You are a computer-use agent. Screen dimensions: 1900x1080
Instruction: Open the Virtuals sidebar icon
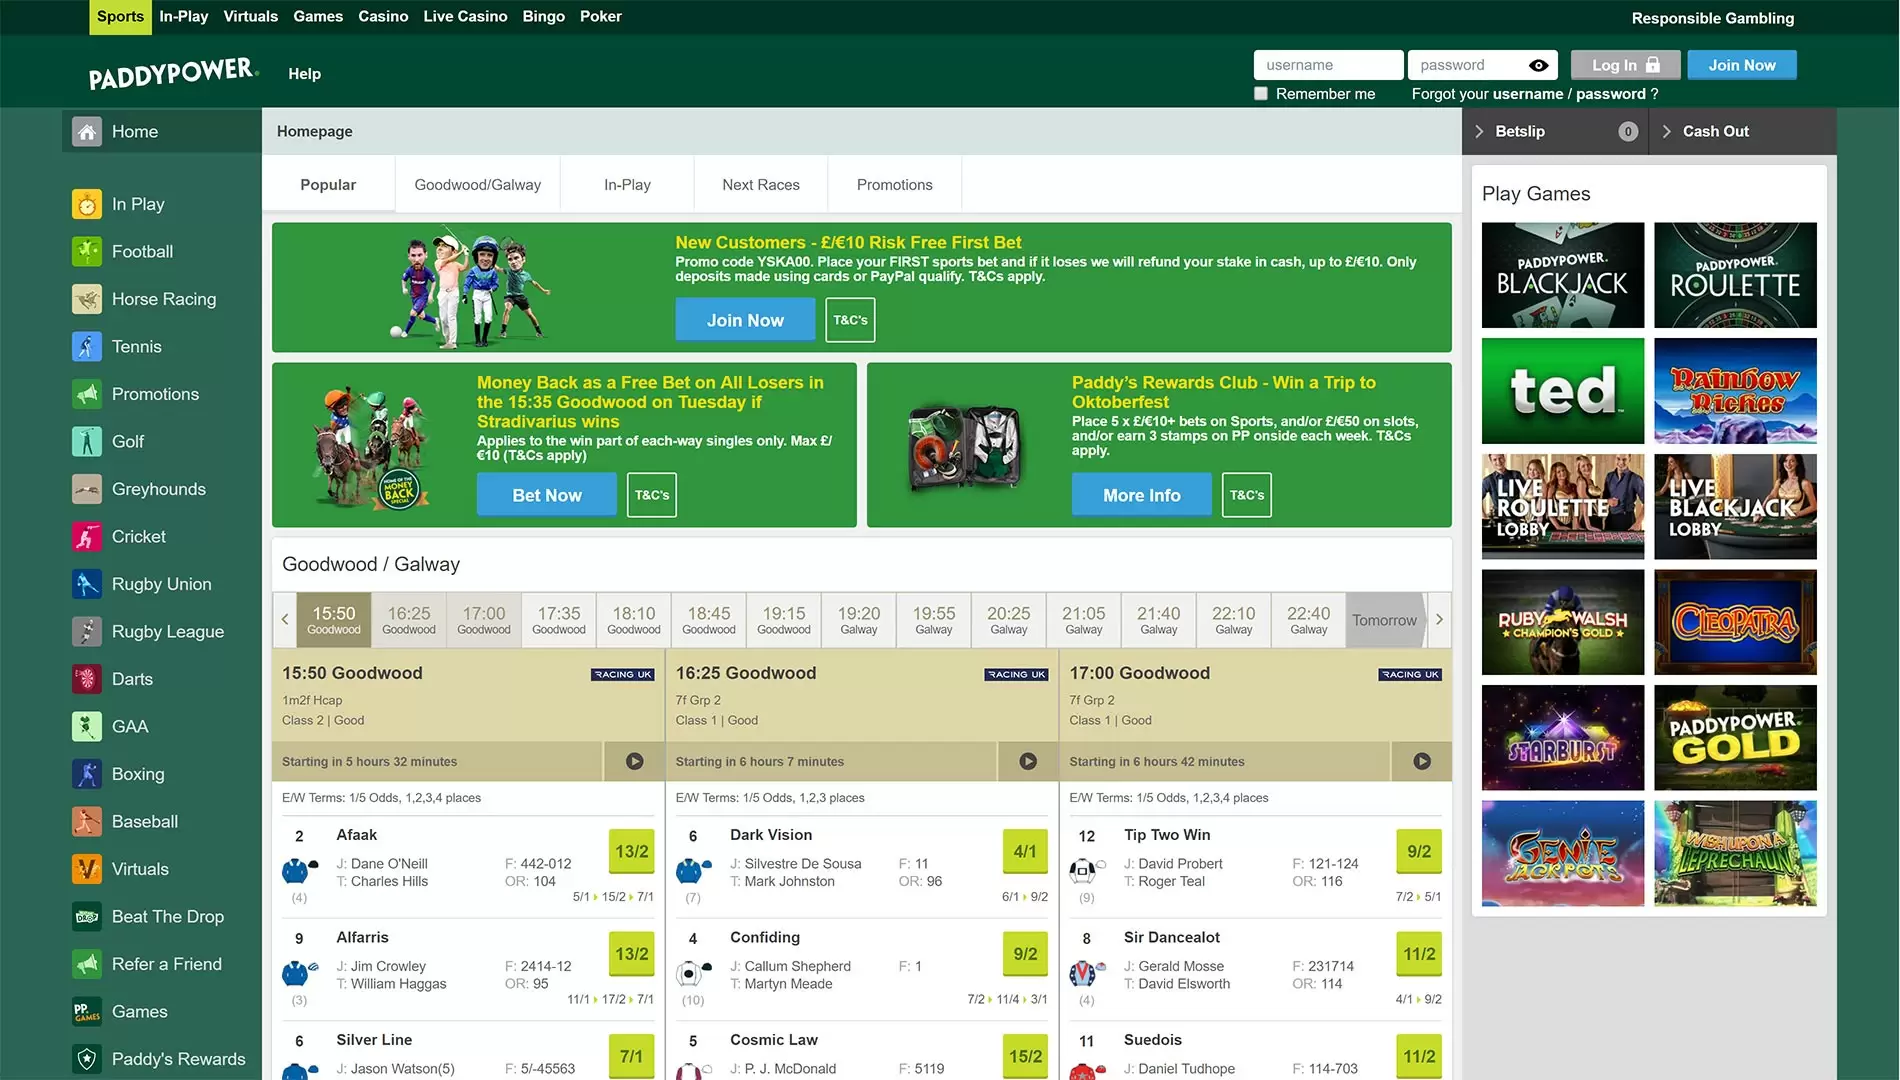click(87, 869)
